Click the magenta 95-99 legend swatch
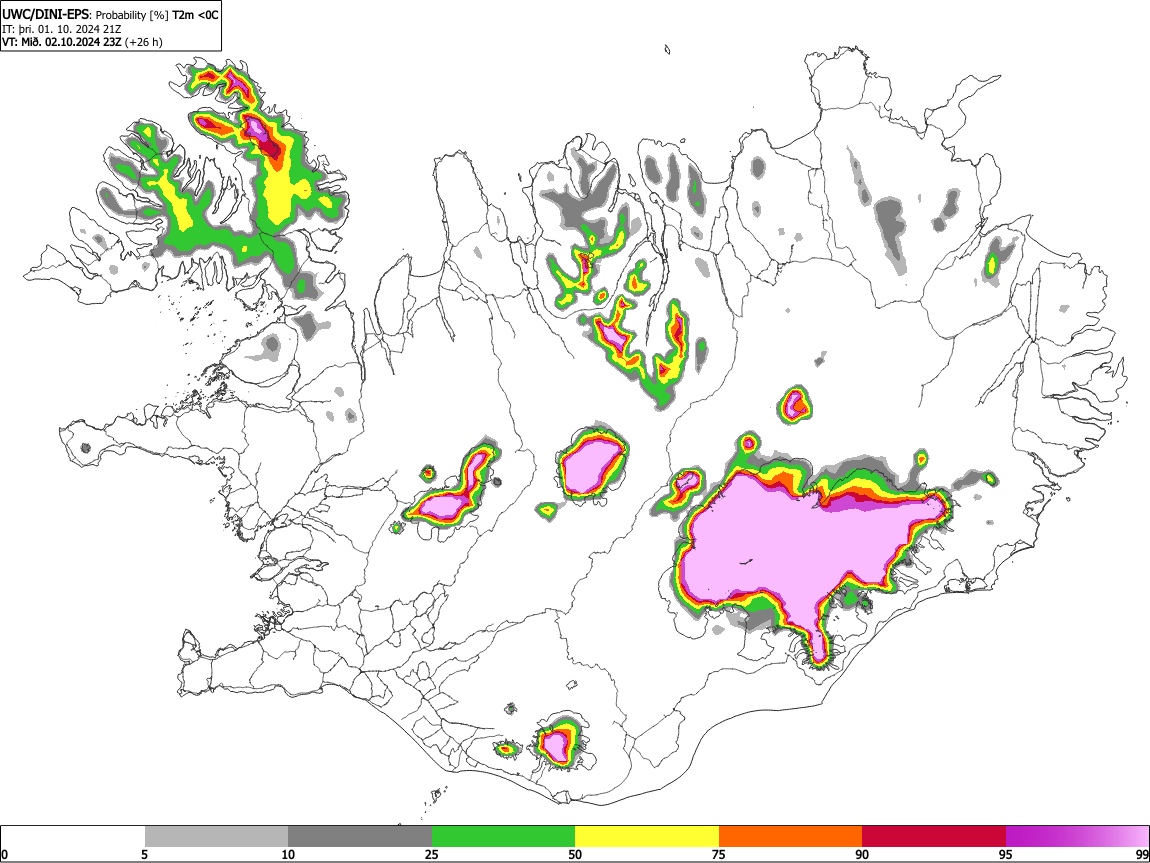Image resolution: width=1150 pixels, height=863 pixels. tap(1077, 837)
